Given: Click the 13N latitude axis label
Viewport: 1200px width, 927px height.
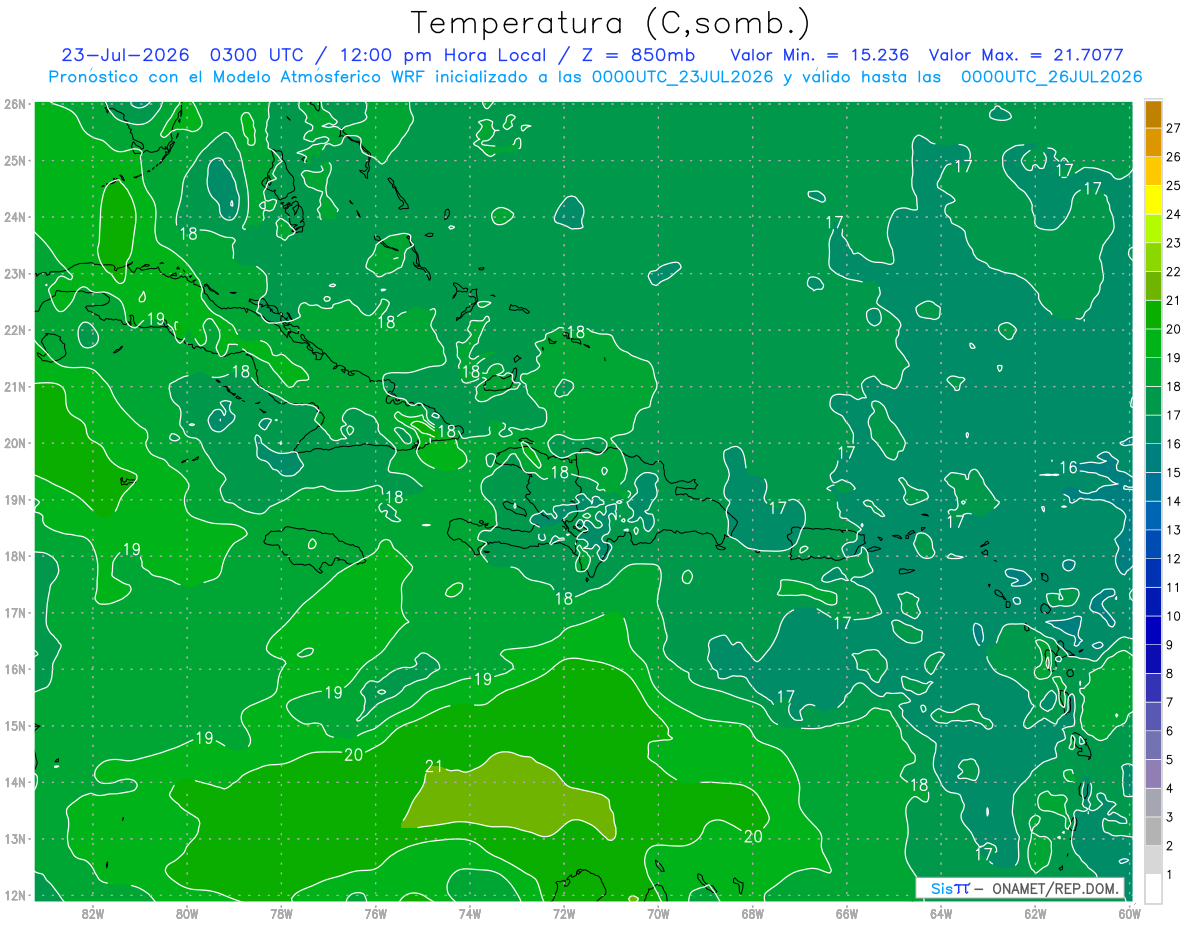Looking at the screenshot, I should pyautogui.click(x=14, y=838).
